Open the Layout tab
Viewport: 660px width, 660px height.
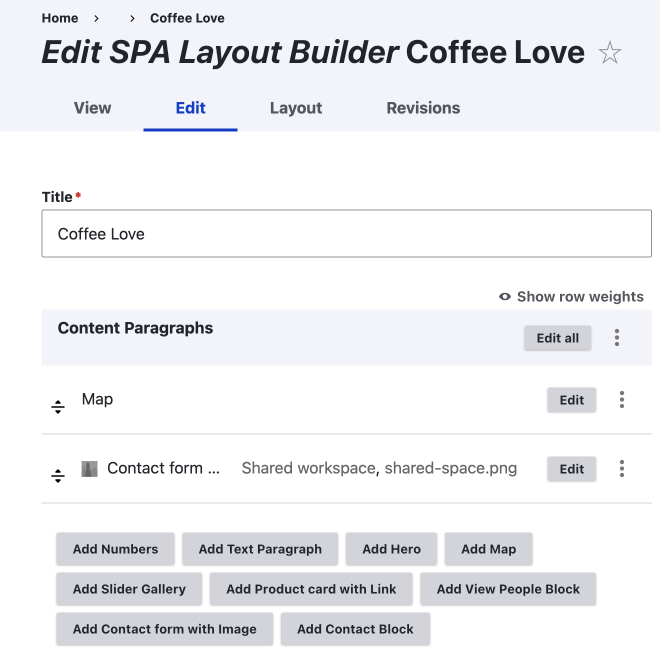[x=296, y=108]
